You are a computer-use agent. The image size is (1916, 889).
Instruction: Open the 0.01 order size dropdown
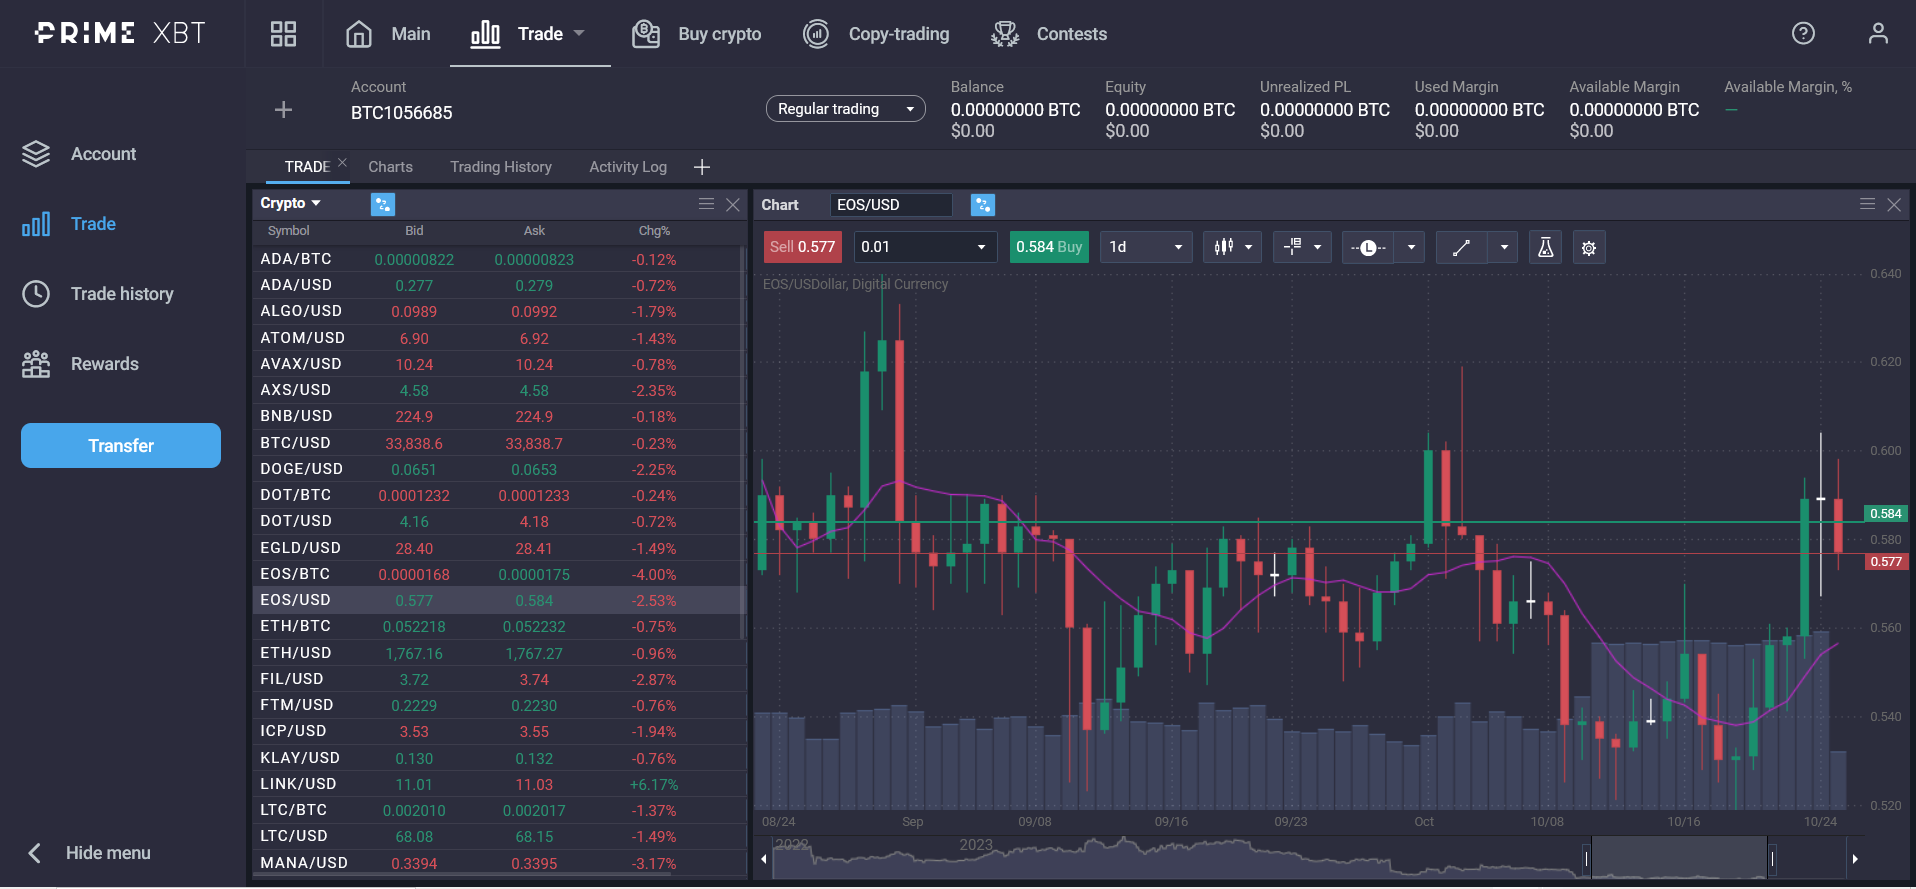(x=925, y=247)
